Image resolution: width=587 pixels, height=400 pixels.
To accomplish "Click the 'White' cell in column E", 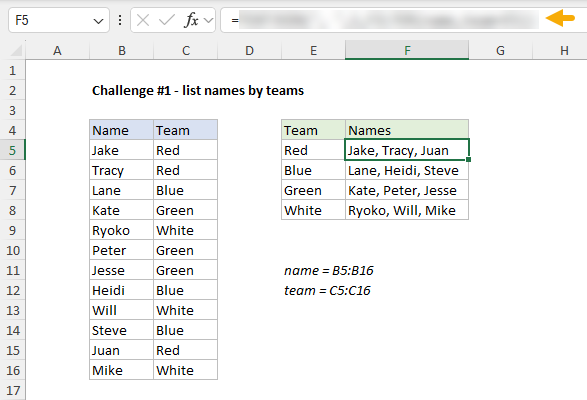I will point(313,210).
